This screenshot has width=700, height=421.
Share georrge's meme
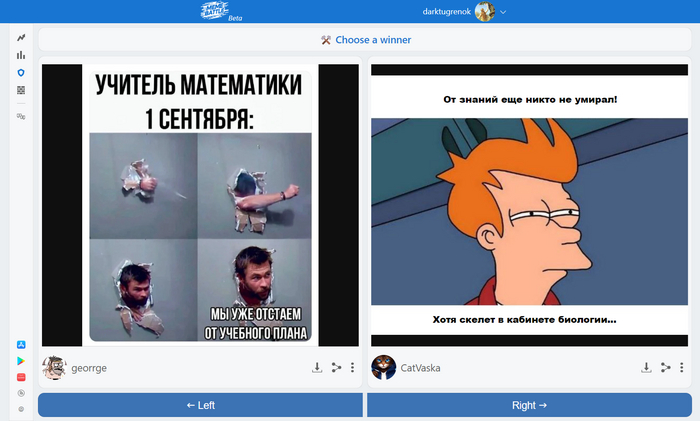click(336, 368)
